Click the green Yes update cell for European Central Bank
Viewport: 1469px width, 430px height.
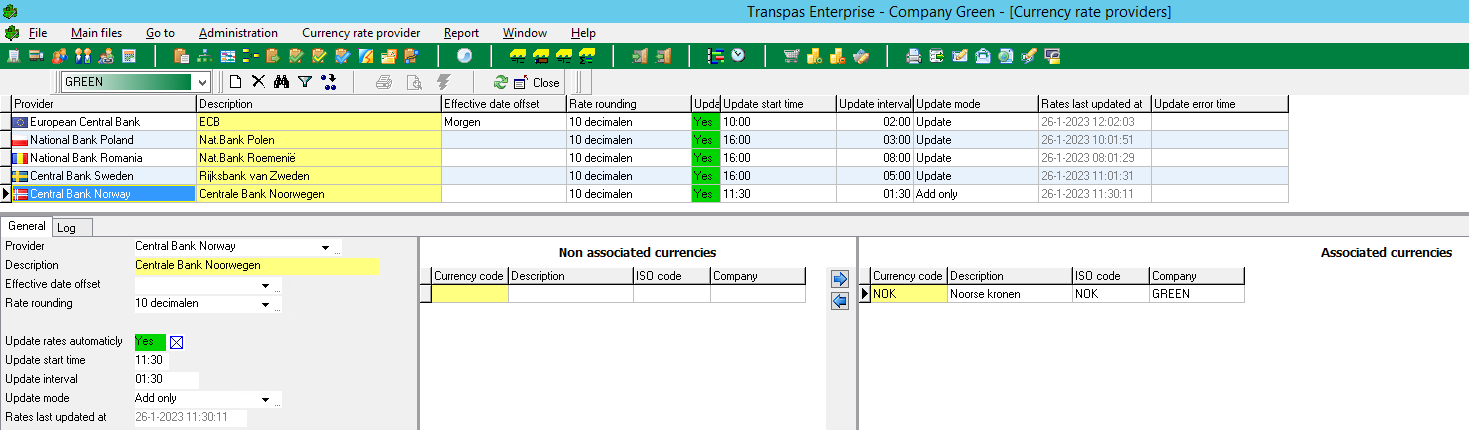[x=705, y=122]
